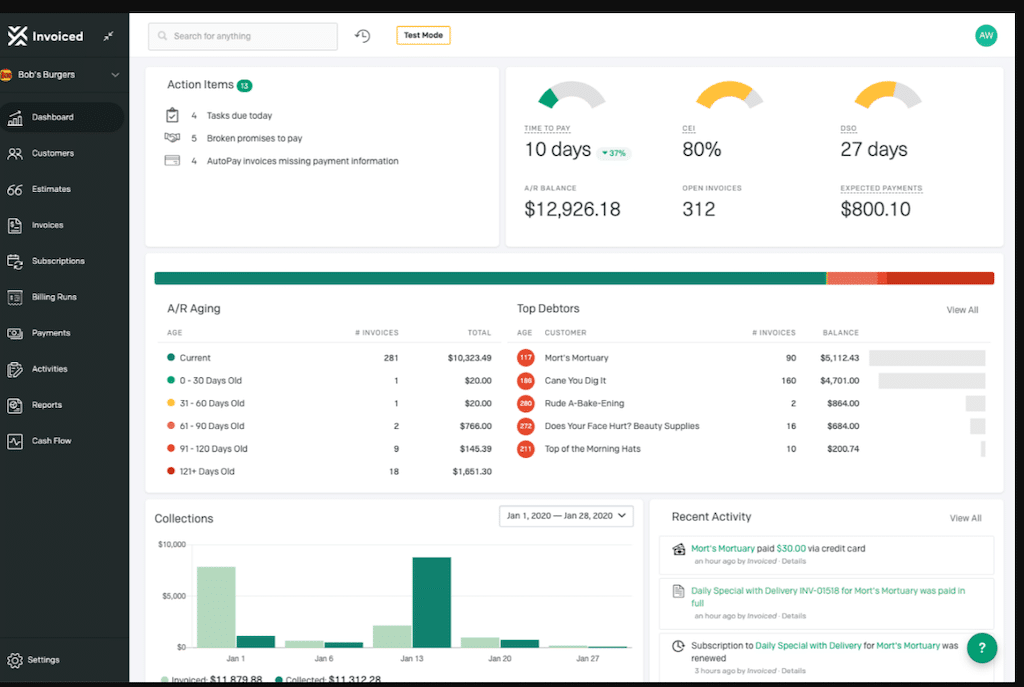Collapse the sidebar with the arrows icon
Image resolution: width=1024 pixels, height=687 pixels.
coord(109,36)
